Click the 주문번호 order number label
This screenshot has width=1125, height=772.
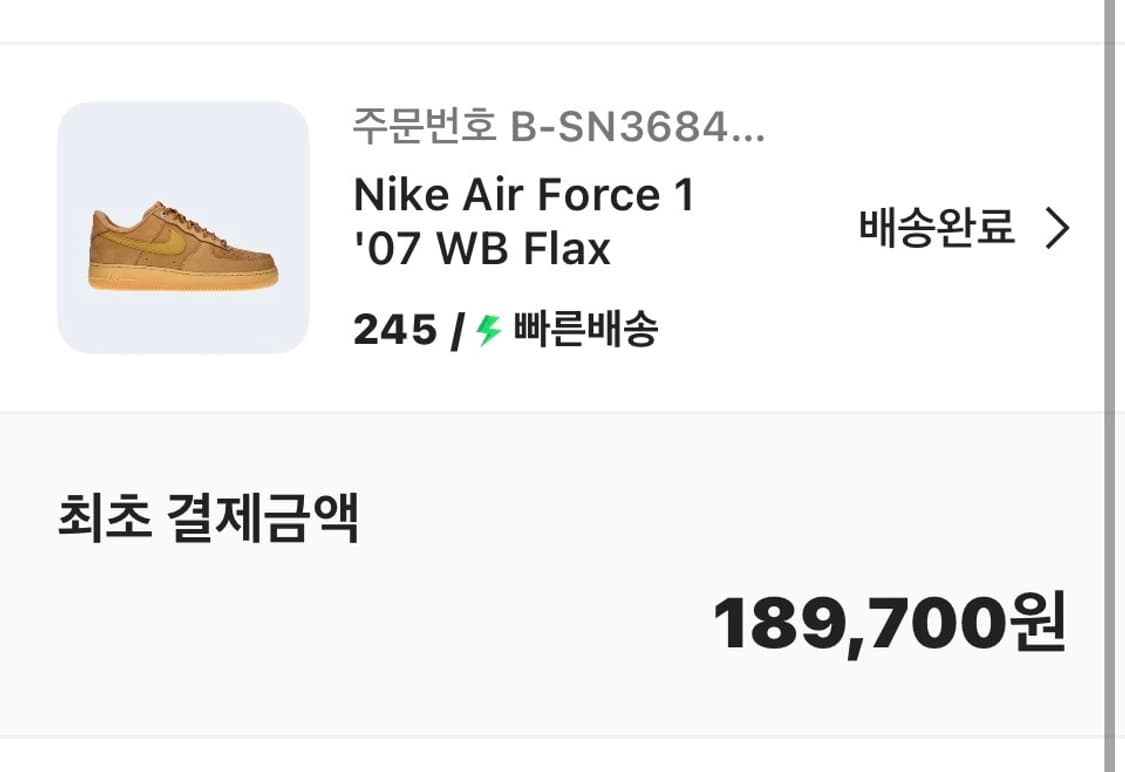pos(424,128)
